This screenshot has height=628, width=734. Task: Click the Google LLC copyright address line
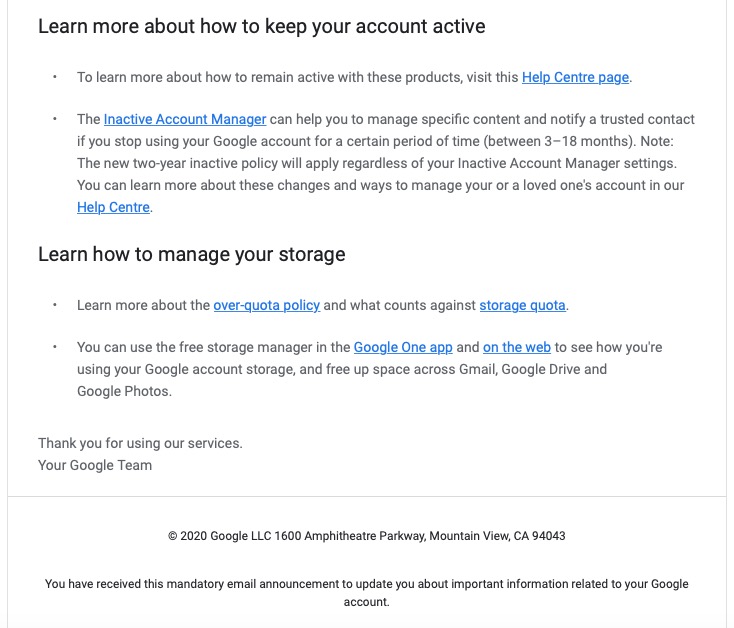[366, 536]
